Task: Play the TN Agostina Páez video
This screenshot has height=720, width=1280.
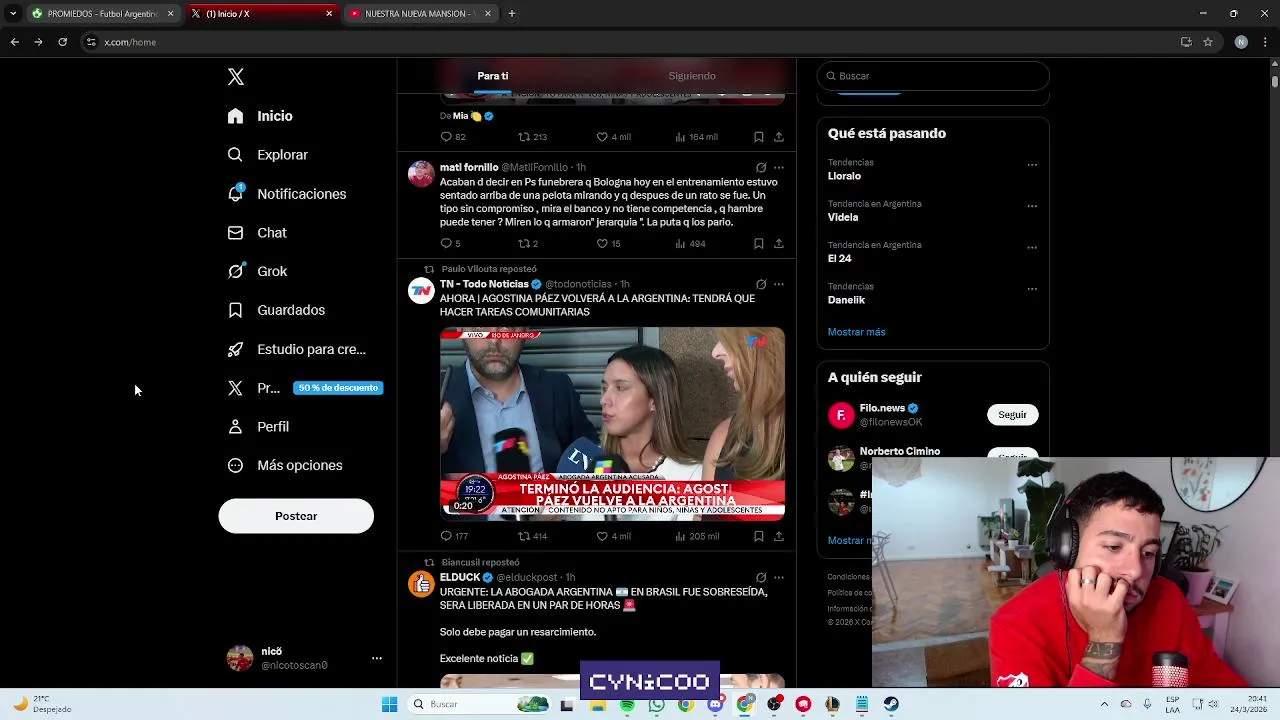Action: click(x=612, y=423)
